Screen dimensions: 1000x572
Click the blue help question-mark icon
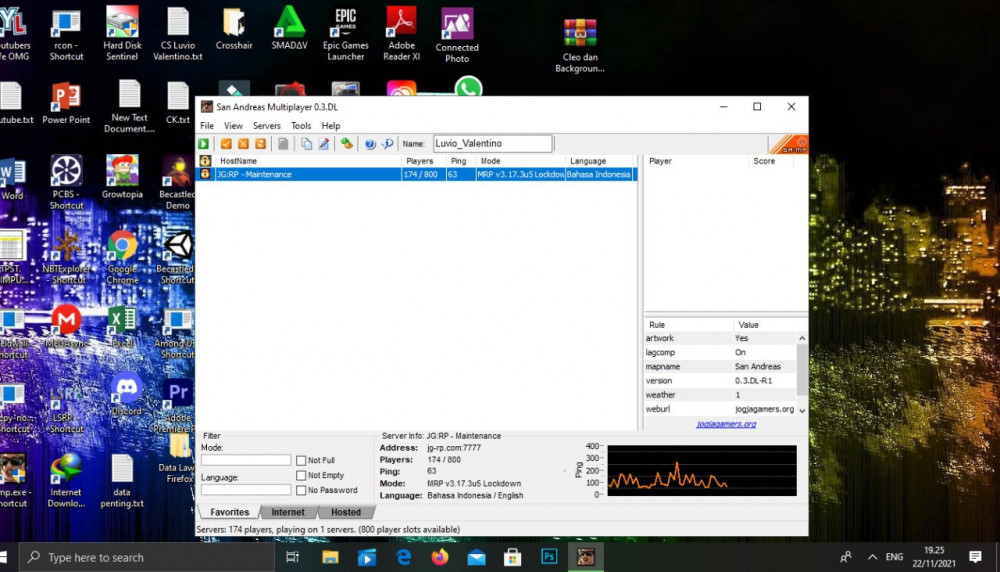tap(370, 144)
